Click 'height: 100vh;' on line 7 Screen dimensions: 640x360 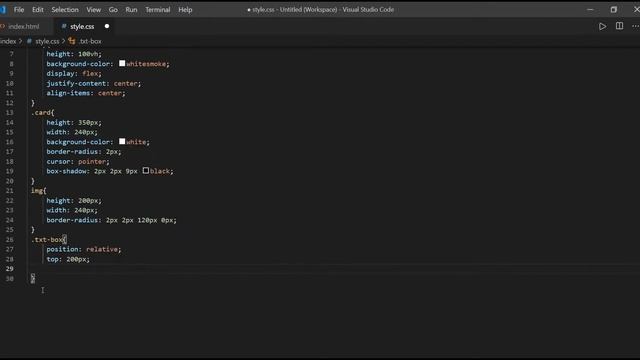click(x=74, y=54)
